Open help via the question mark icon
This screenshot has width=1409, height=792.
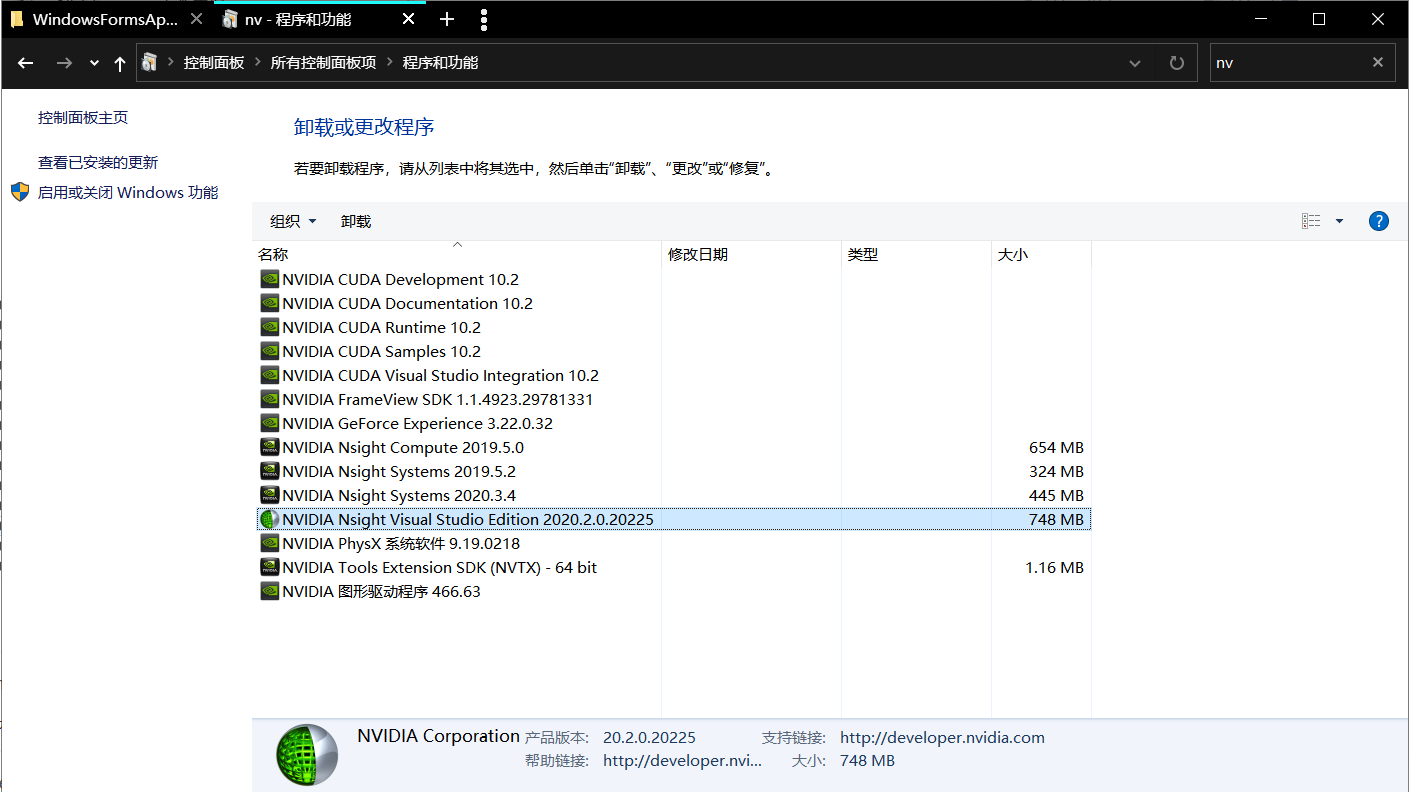click(1379, 221)
